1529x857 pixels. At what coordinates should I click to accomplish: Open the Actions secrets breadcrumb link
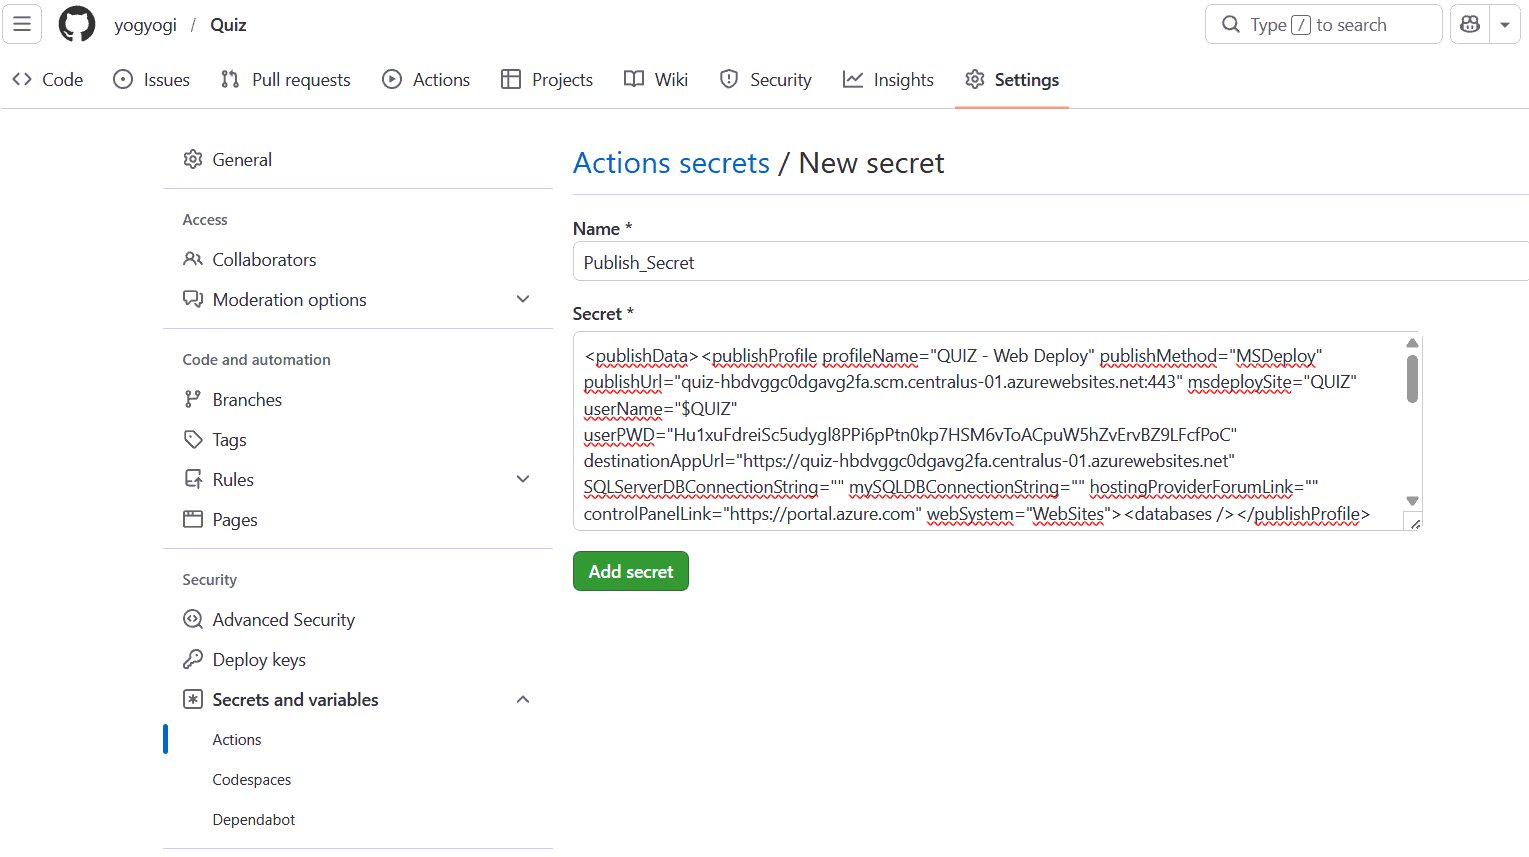671,162
